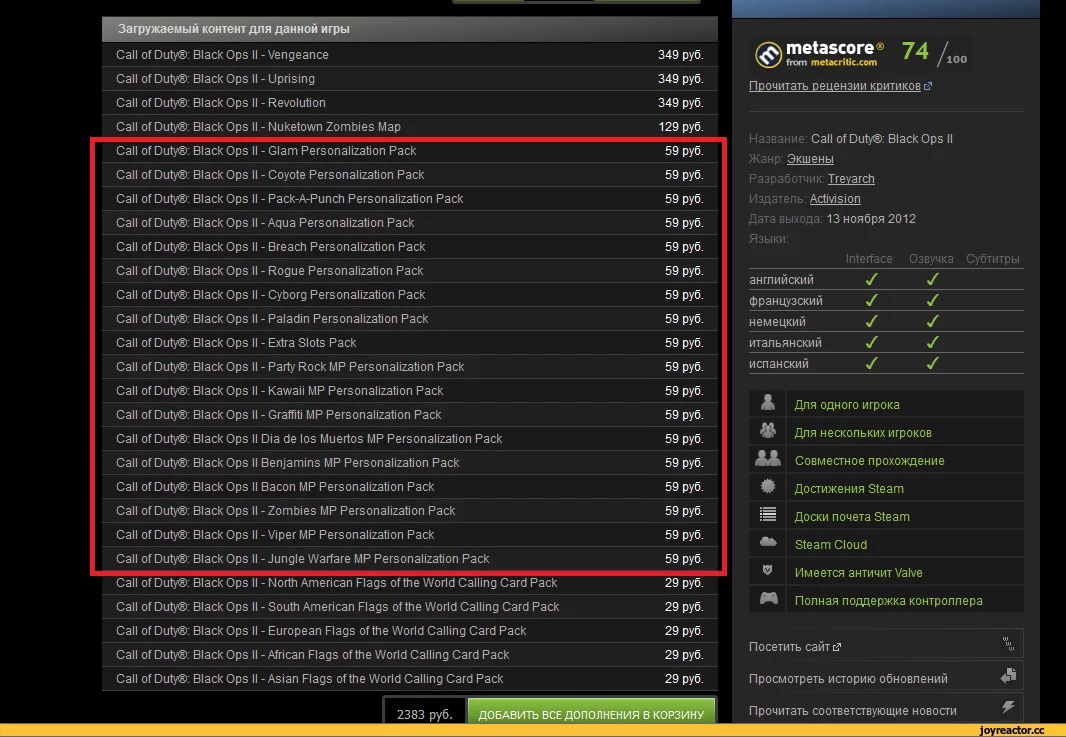1066x737 pixels.
Task: Click the Steam Cloud icon
Action: tap(766, 544)
